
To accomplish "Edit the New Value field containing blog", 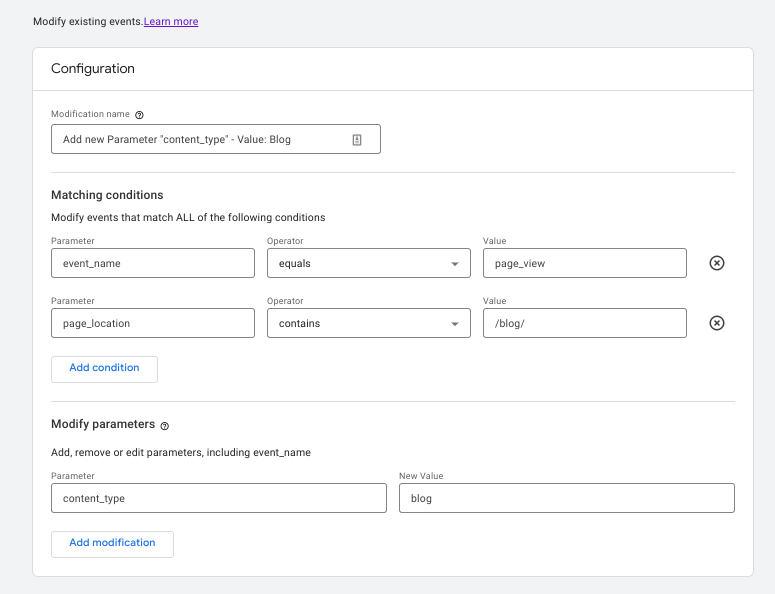I will tap(567, 498).
